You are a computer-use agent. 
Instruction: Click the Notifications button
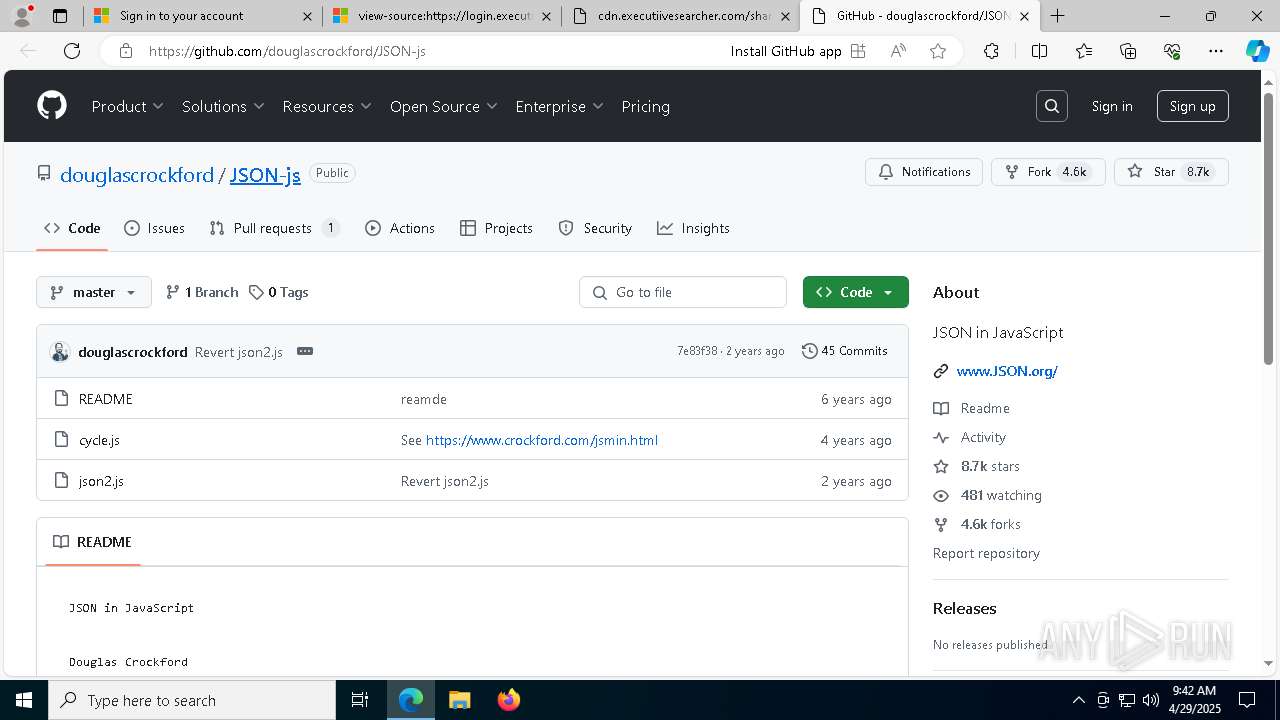point(924,172)
